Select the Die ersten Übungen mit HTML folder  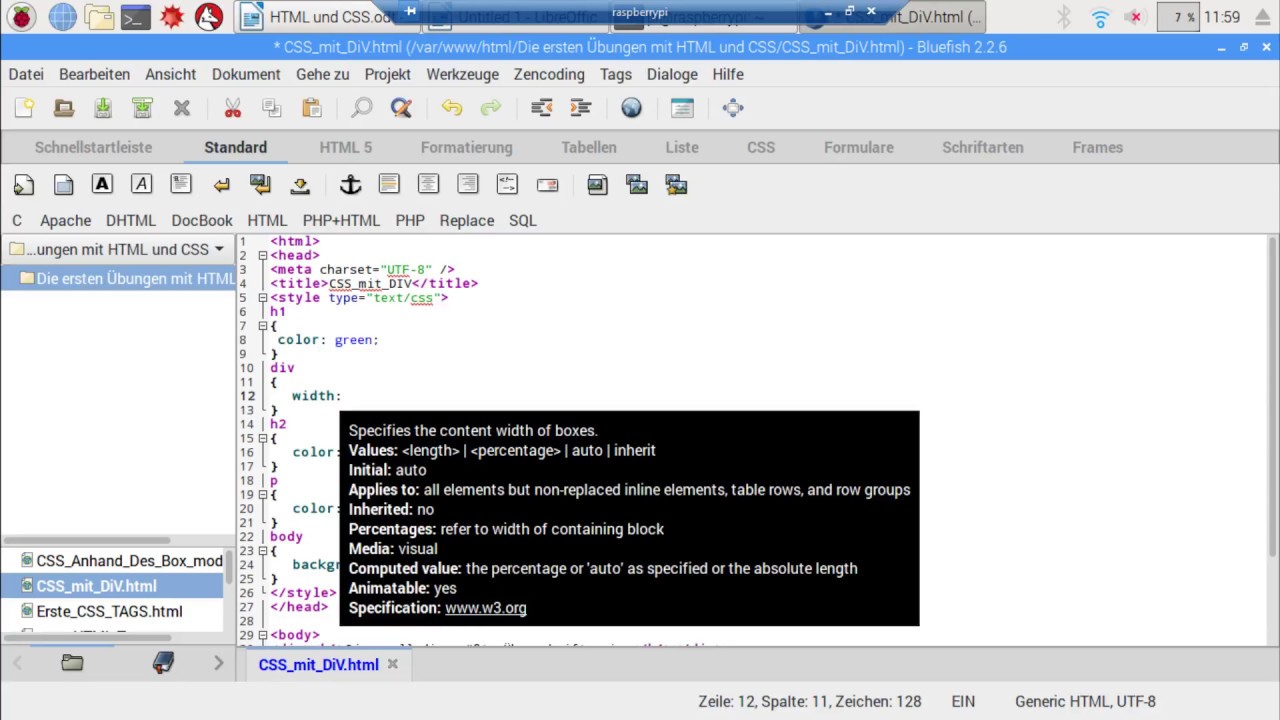point(118,278)
